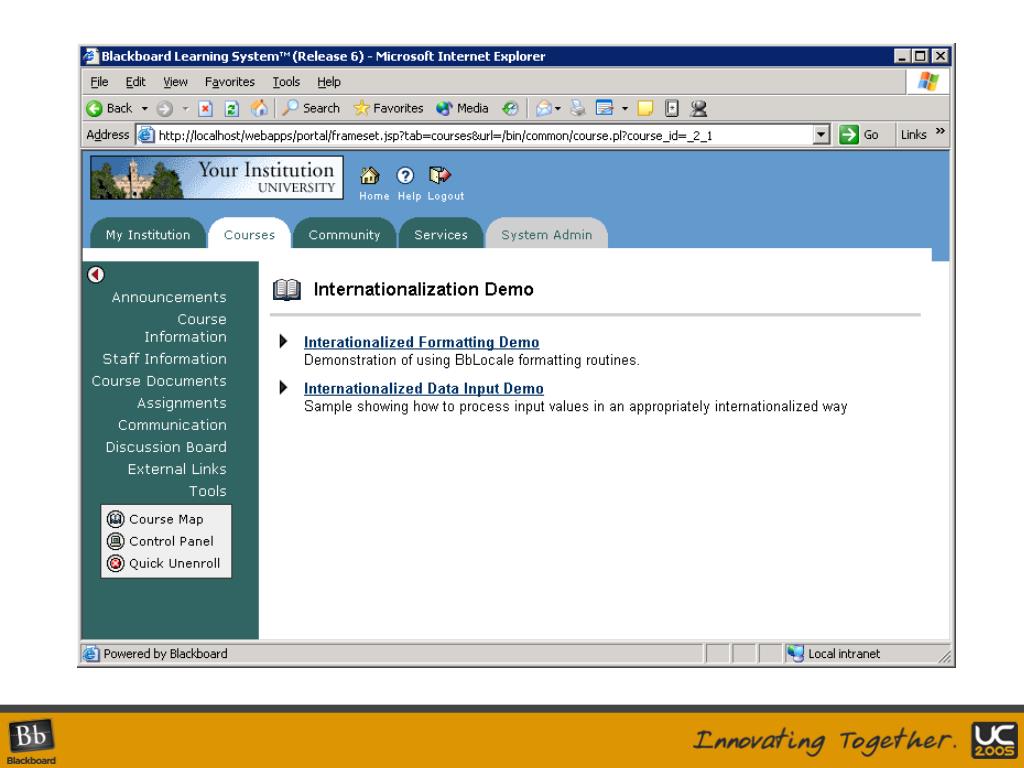Screen dimensions: 1024x768
Task: Click the Blackboard Help question mark icon
Action: tap(405, 175)
